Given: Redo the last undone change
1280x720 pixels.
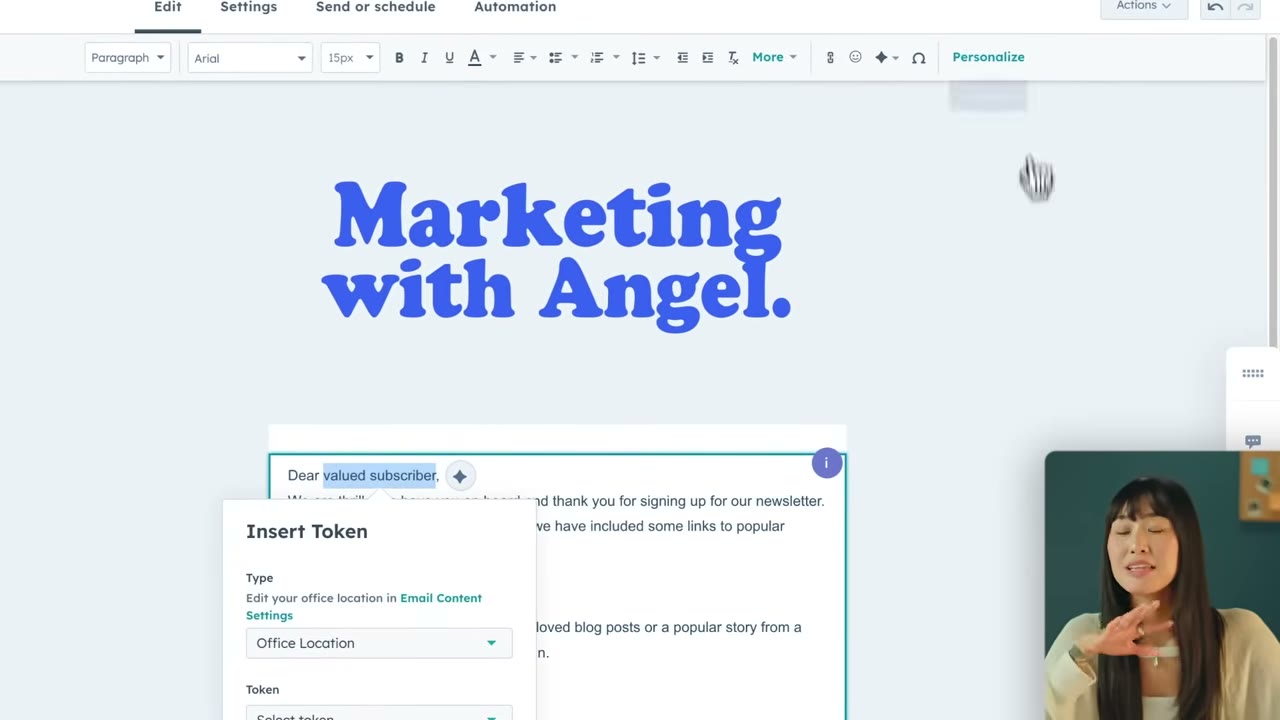Looking at the screenshot, I should (x=1245, y=7).
